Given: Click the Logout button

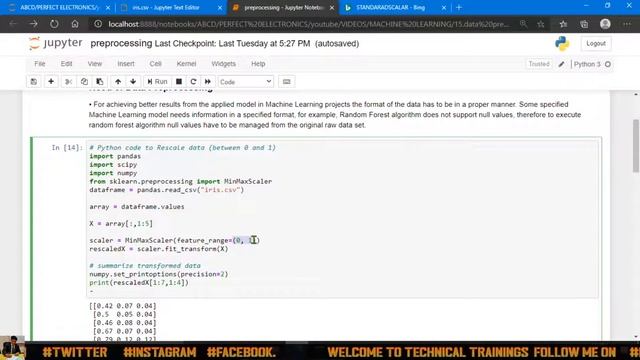Looking at the screenshot, I should point(596,43).
